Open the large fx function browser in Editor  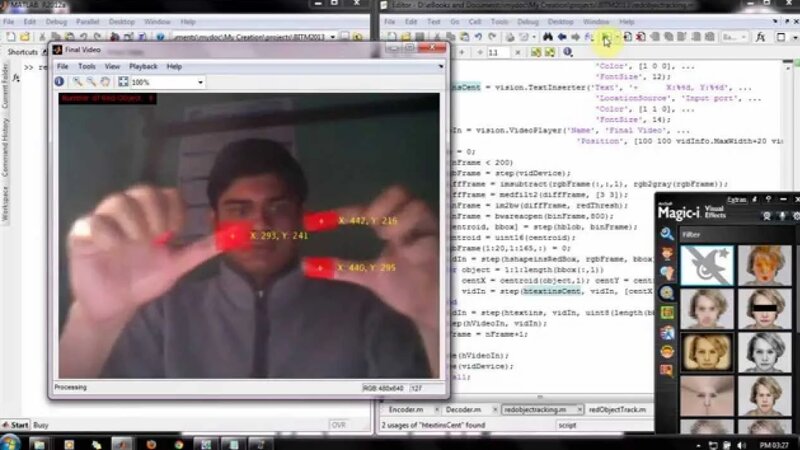tap(760, 37)
